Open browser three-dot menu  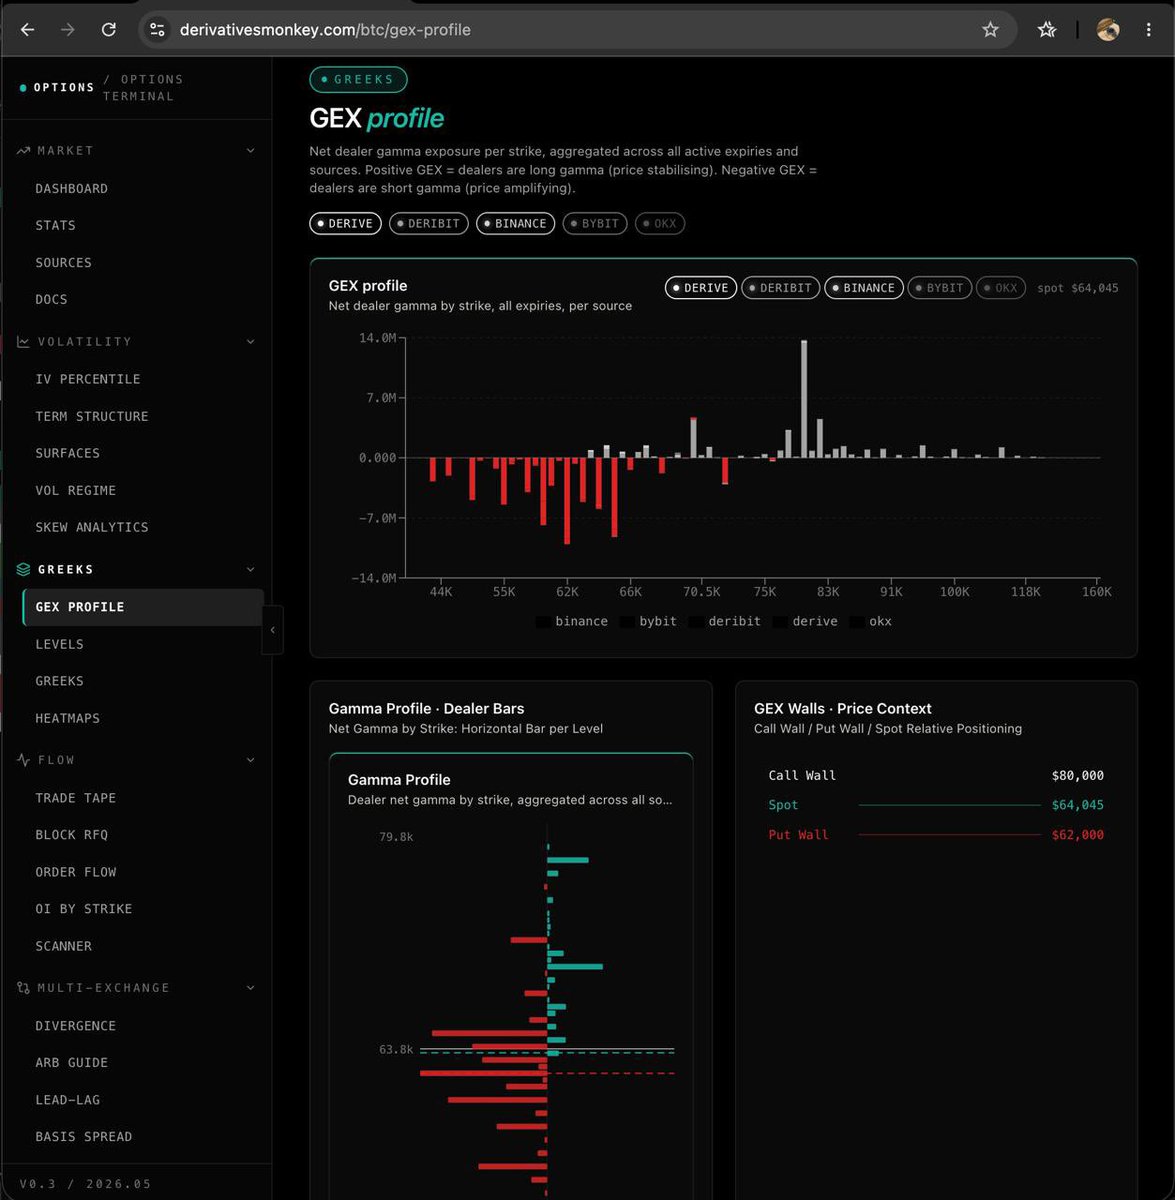pyautogui.click(x=1148, y=30)
